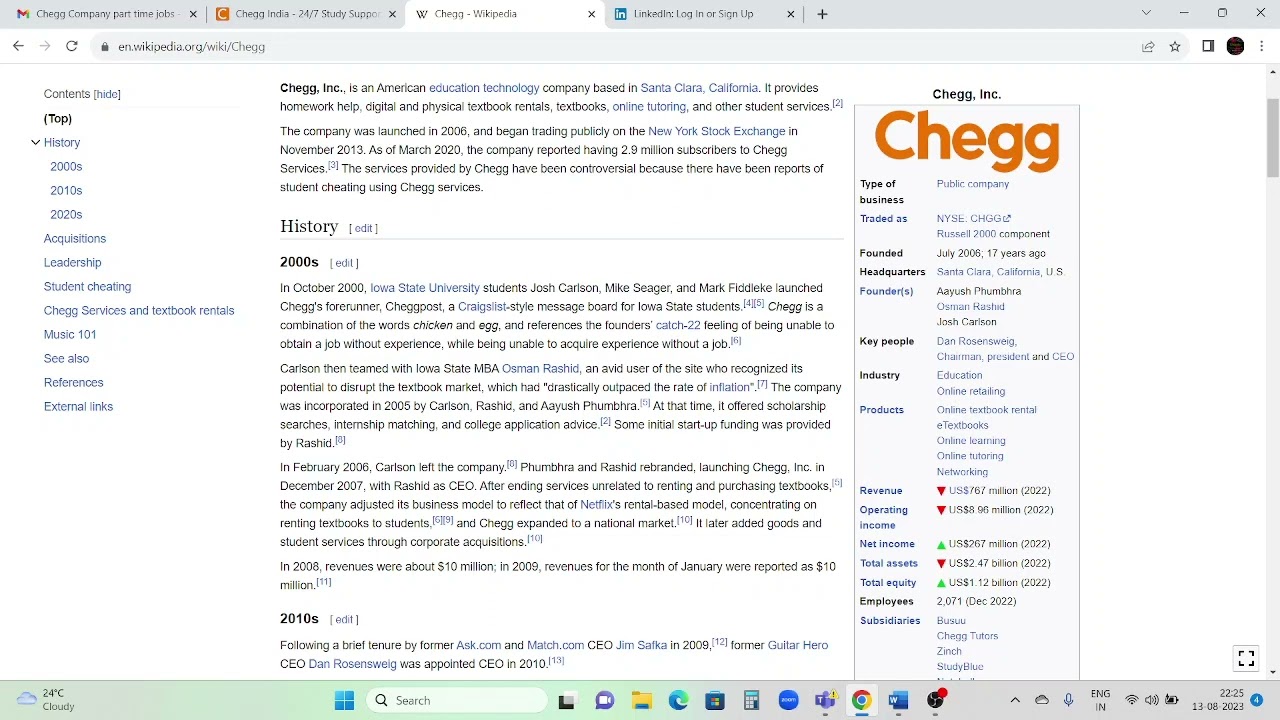The width and height of the screenshot is (1280, 720).
Task: Open the Windows Start menu
Action: point(344,700)
